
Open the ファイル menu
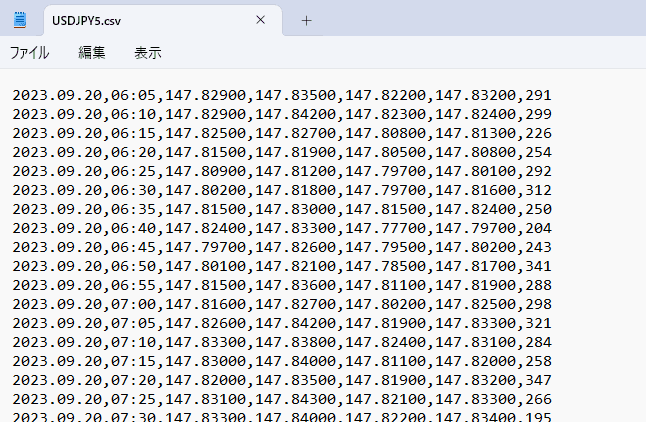29,52
